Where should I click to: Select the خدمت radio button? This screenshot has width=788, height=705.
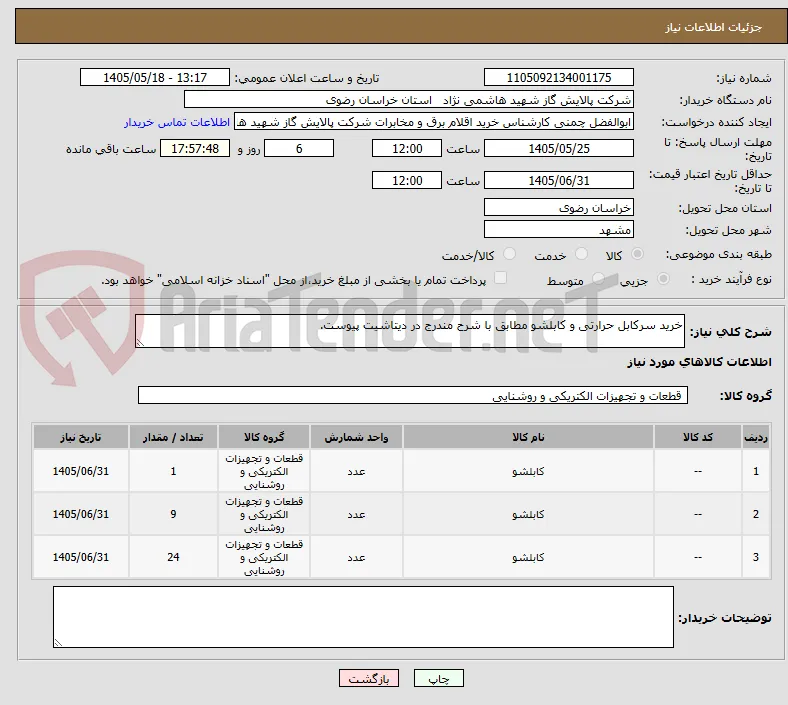pyautogui.click(x=581, y=254)
